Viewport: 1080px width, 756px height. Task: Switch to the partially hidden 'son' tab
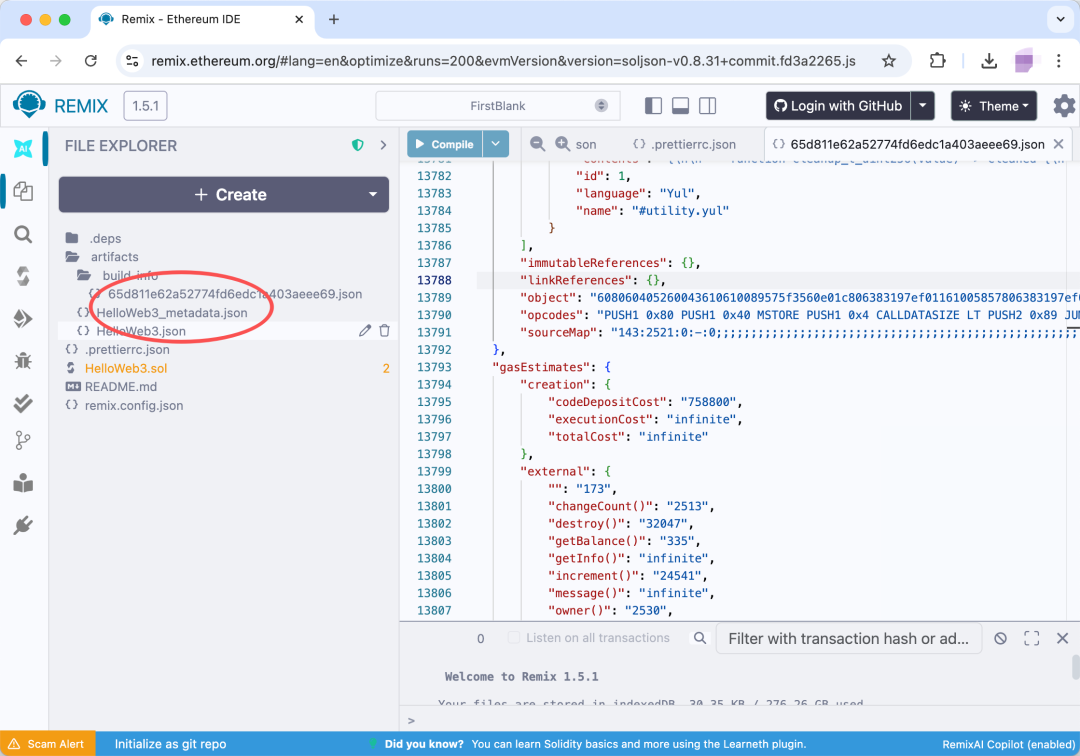pos(586,144)
